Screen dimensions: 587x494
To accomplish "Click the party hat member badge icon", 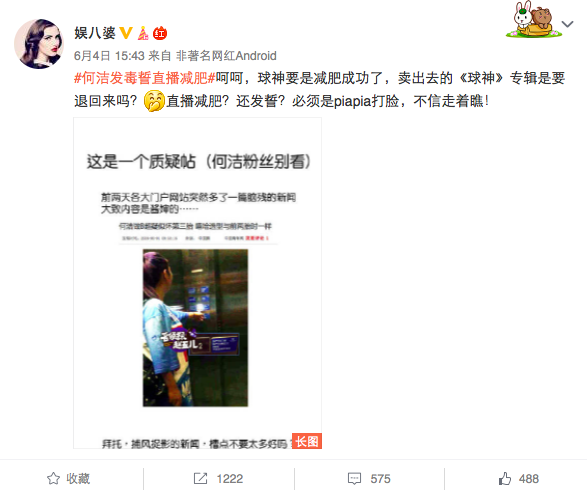I will click(x=143, y=33).
